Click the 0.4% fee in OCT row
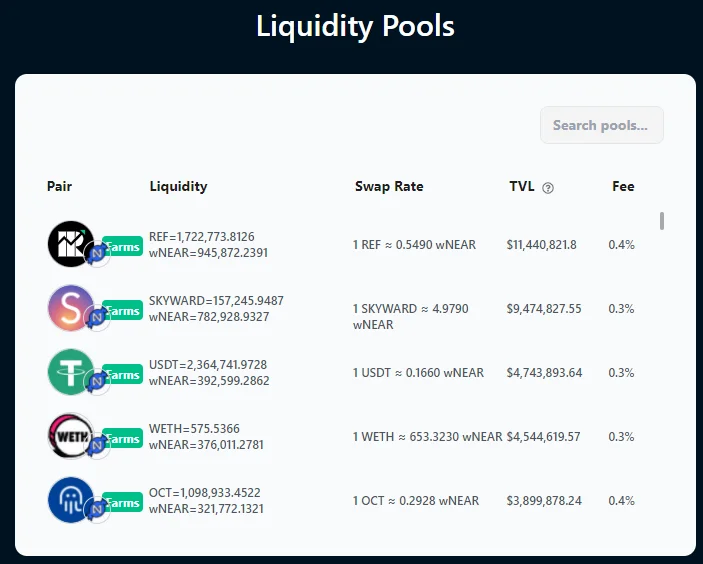The image size is (703, 564). 621,501
